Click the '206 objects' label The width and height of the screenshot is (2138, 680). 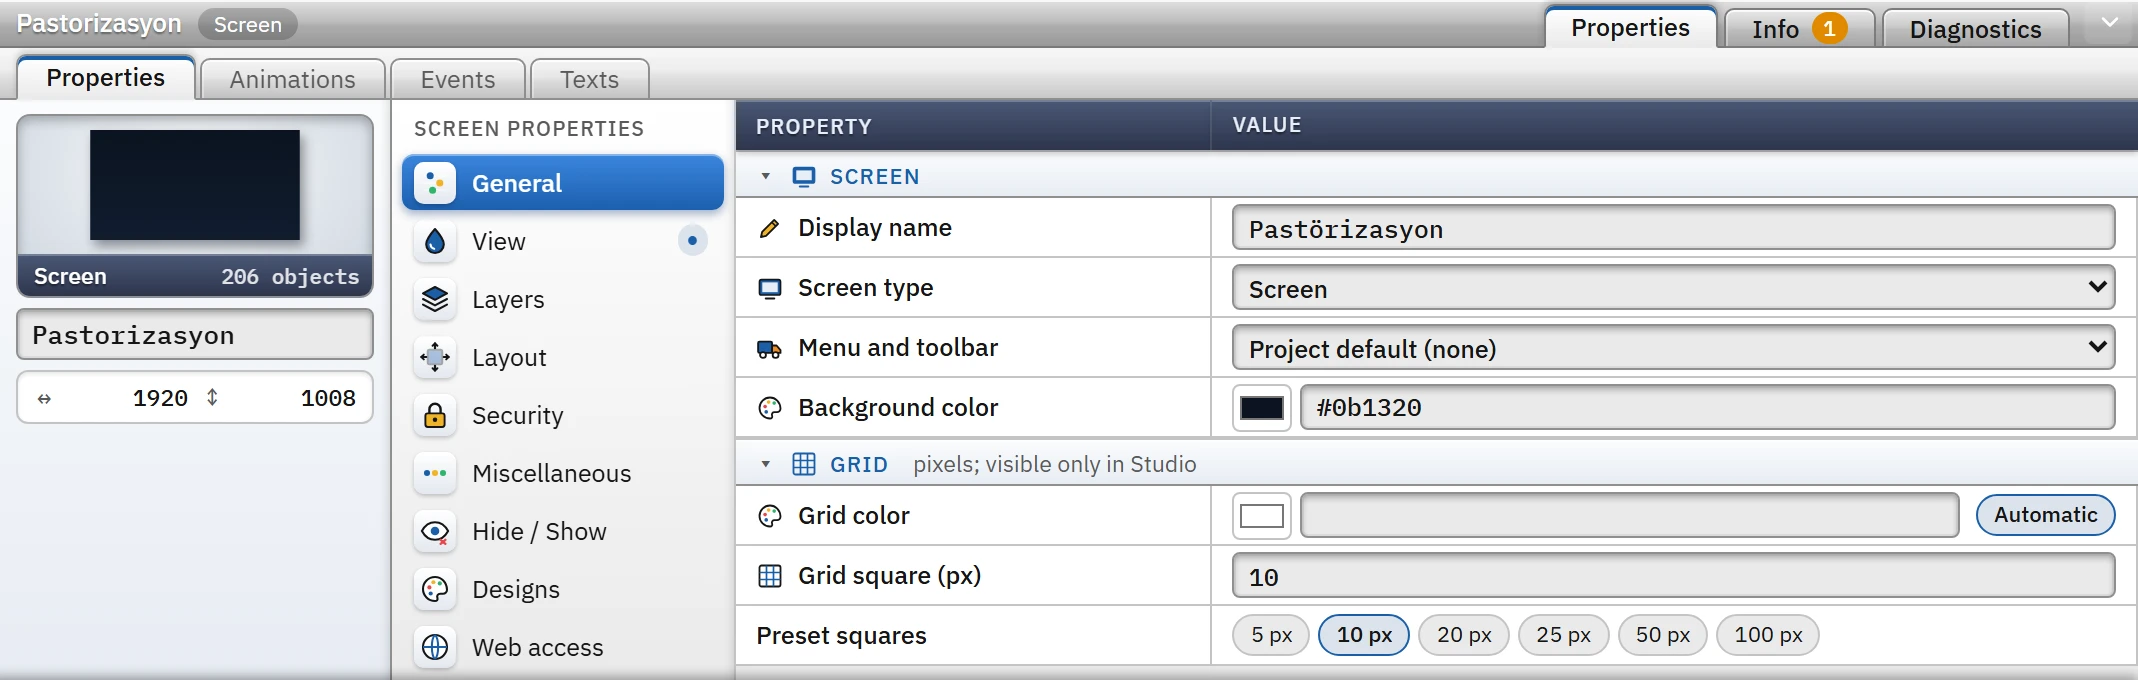[290, 277]
